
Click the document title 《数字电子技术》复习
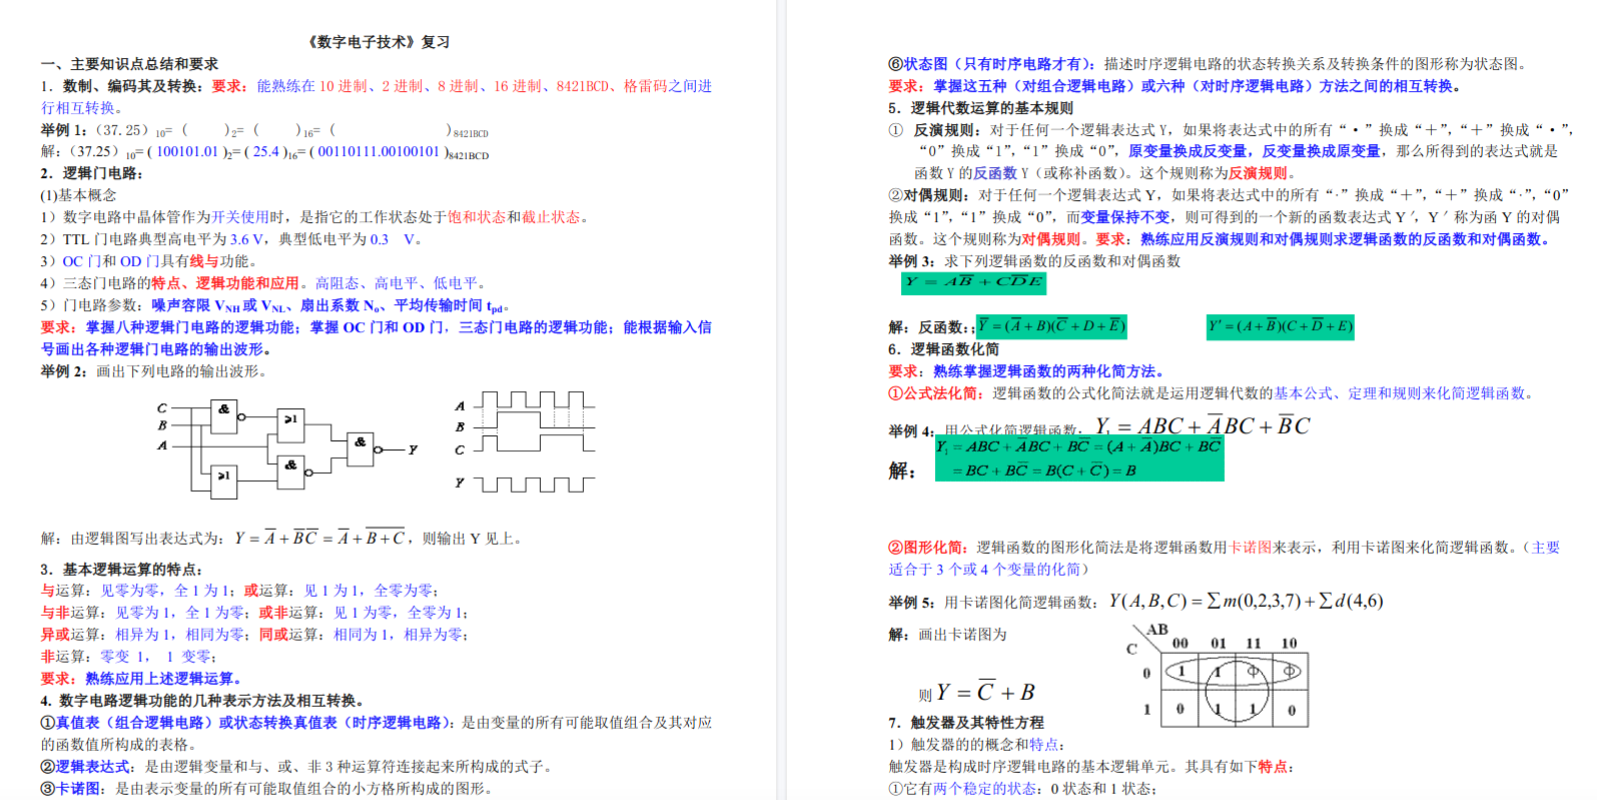tap(378, 42)
